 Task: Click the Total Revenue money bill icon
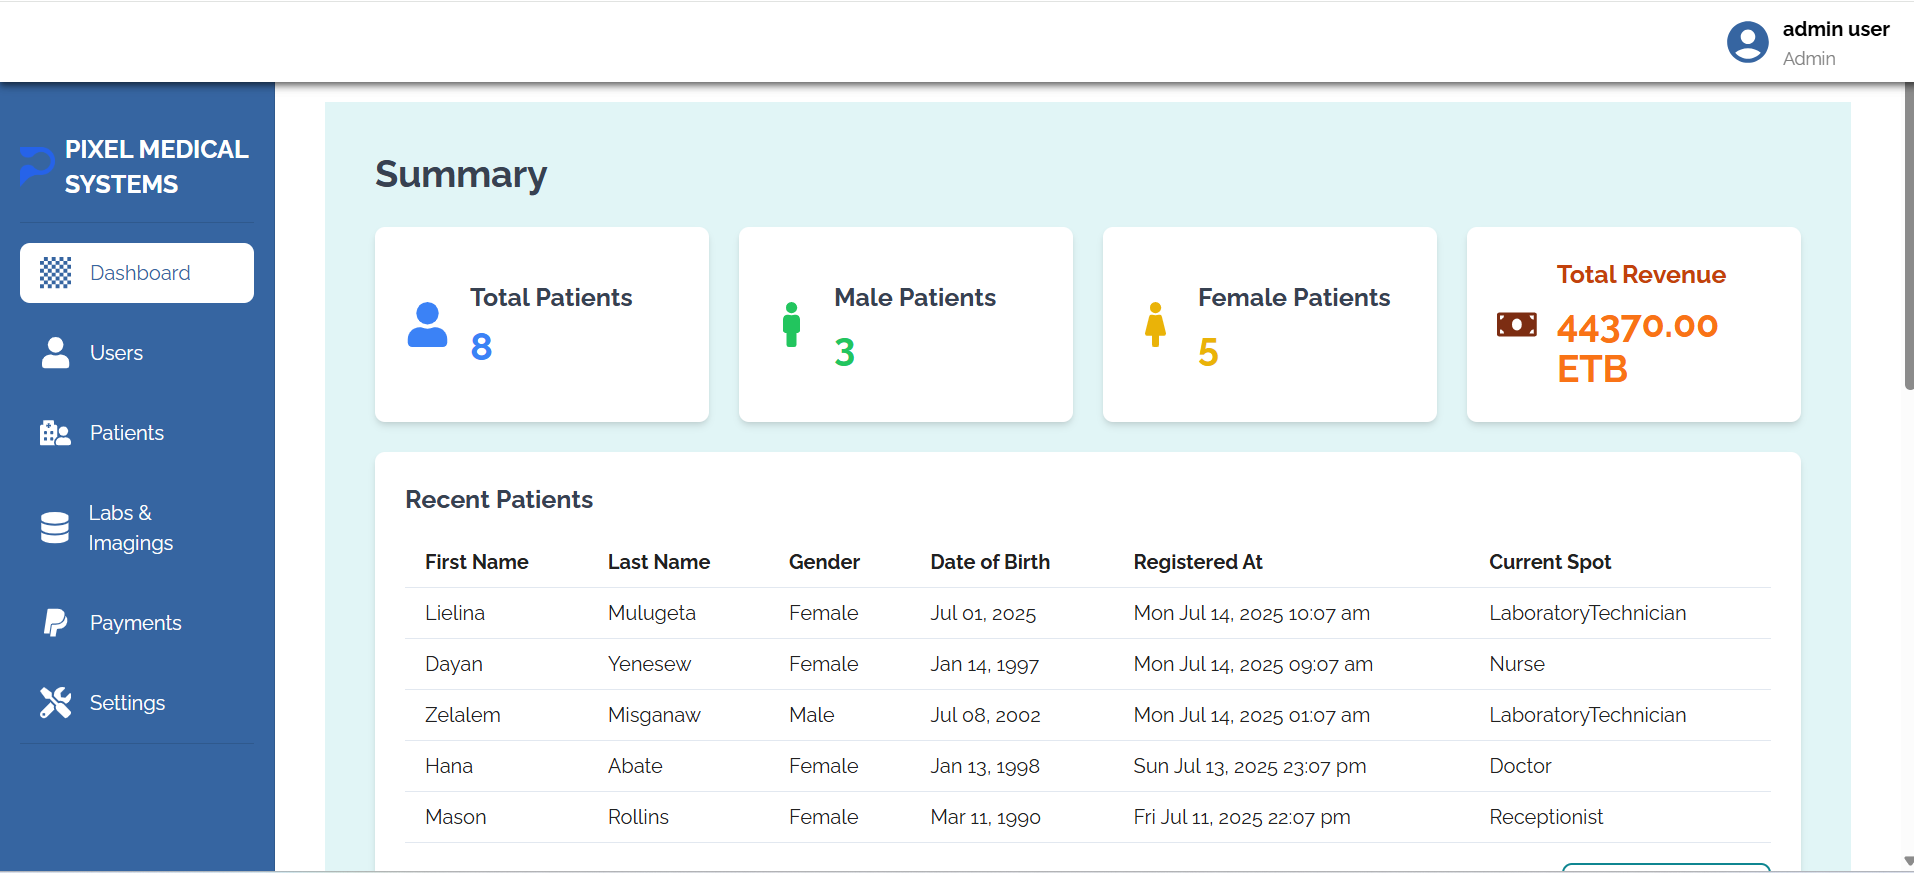tap(1517, 324)
